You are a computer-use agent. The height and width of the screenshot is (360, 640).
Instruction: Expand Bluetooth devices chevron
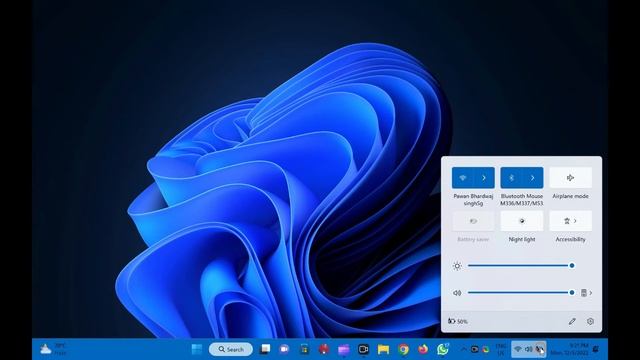[533, 178]
